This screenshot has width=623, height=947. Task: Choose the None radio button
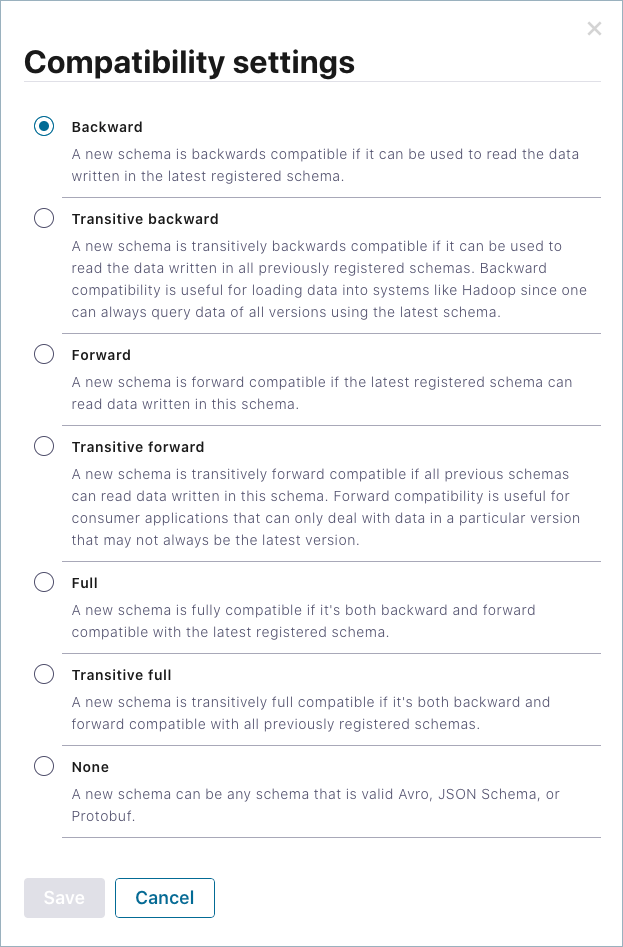point(44,767)
